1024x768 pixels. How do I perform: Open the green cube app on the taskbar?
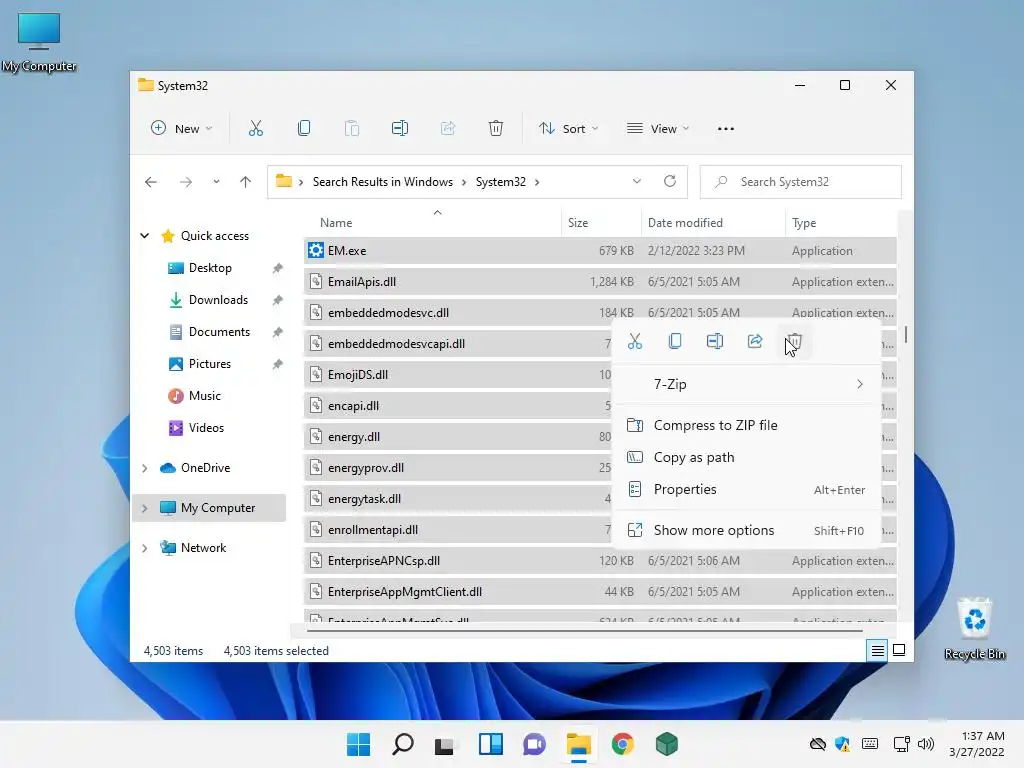coord(666,744)
